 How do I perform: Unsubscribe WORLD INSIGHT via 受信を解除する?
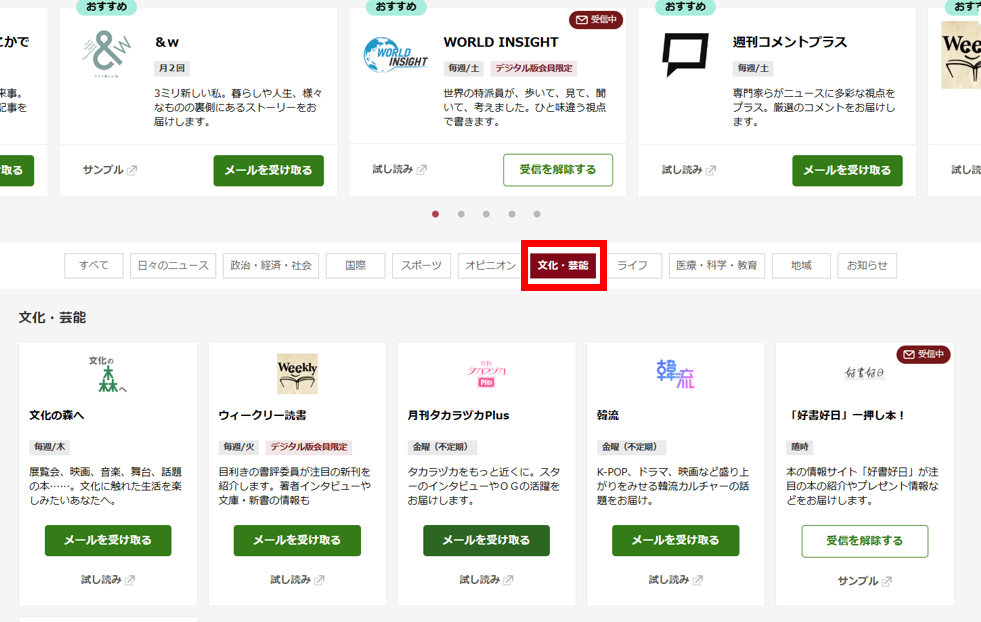coord(558,170)
